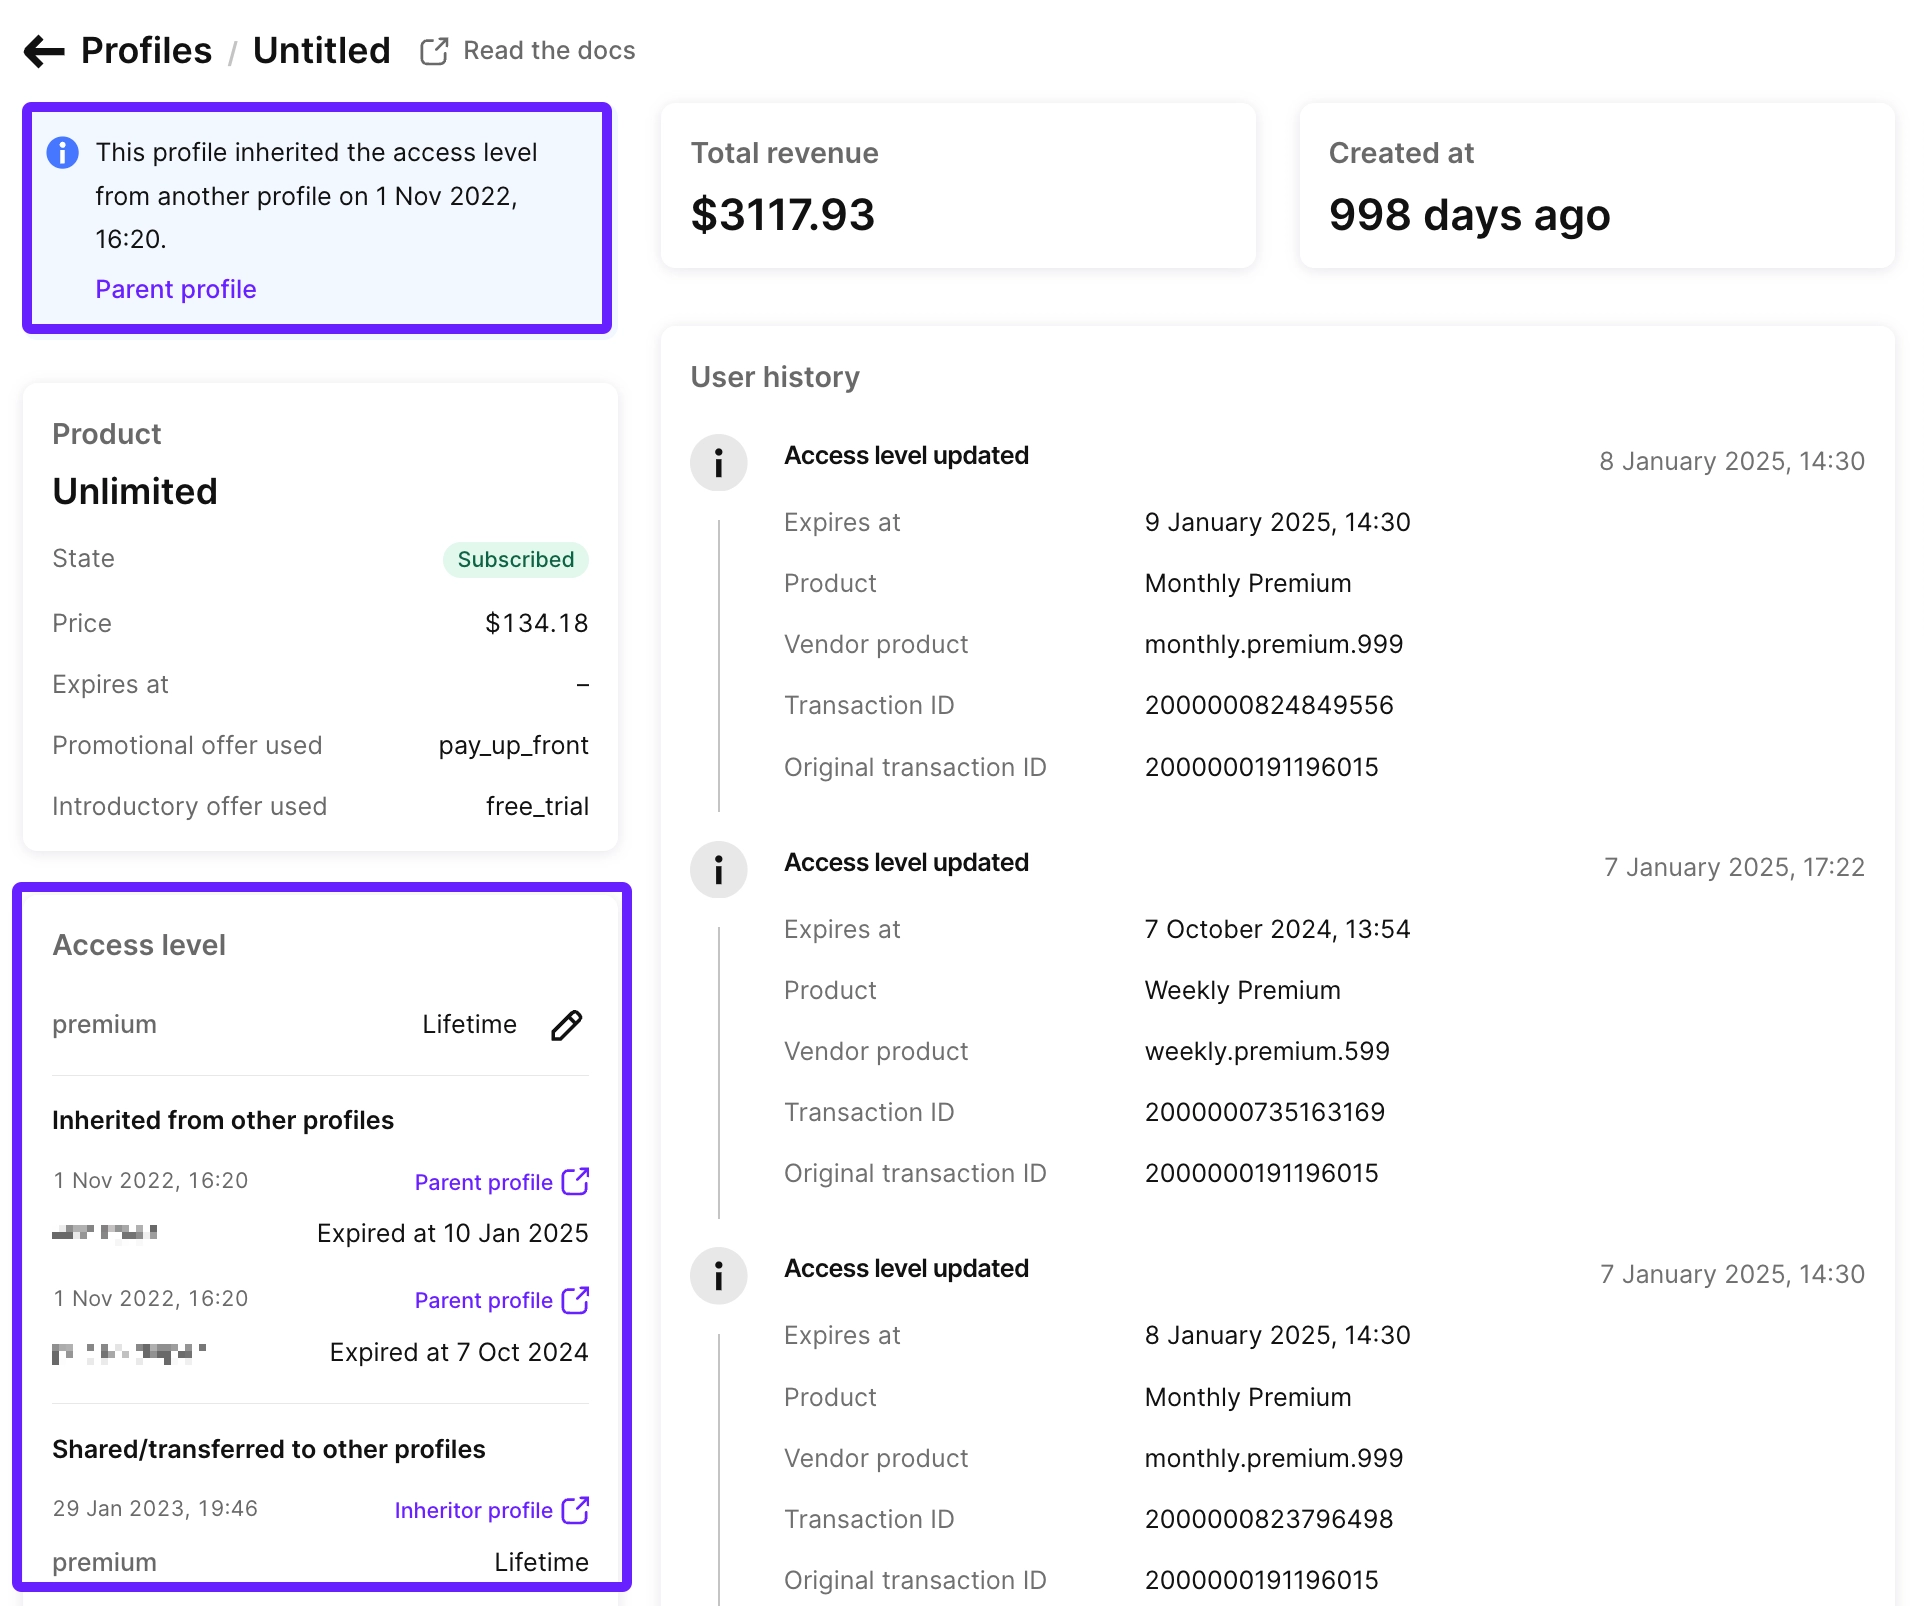Open Read the docs link
1924x1606 pixels.
(x=548, y=51)
